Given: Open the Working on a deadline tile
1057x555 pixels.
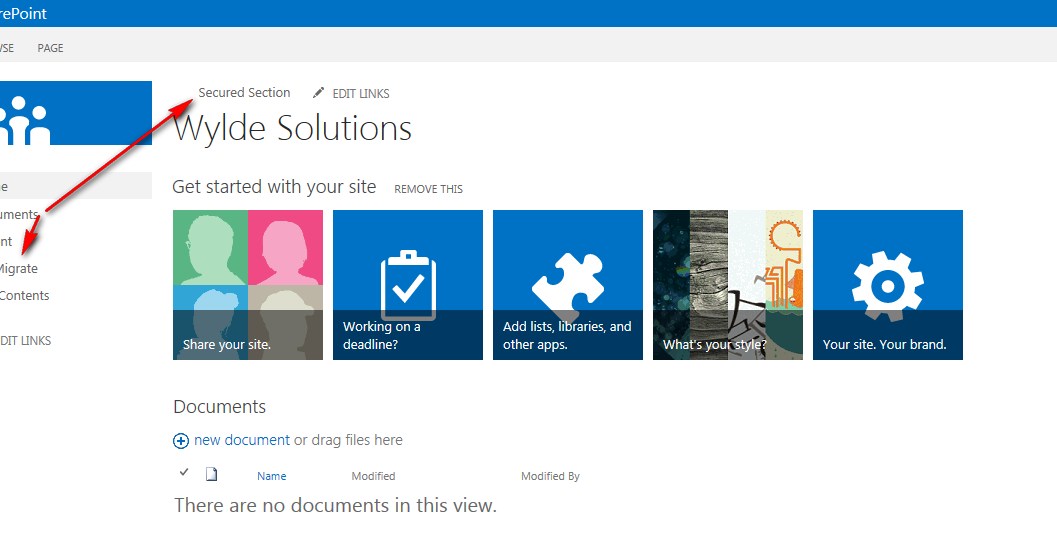Looking at the screenshot, I should pos(408,285).
